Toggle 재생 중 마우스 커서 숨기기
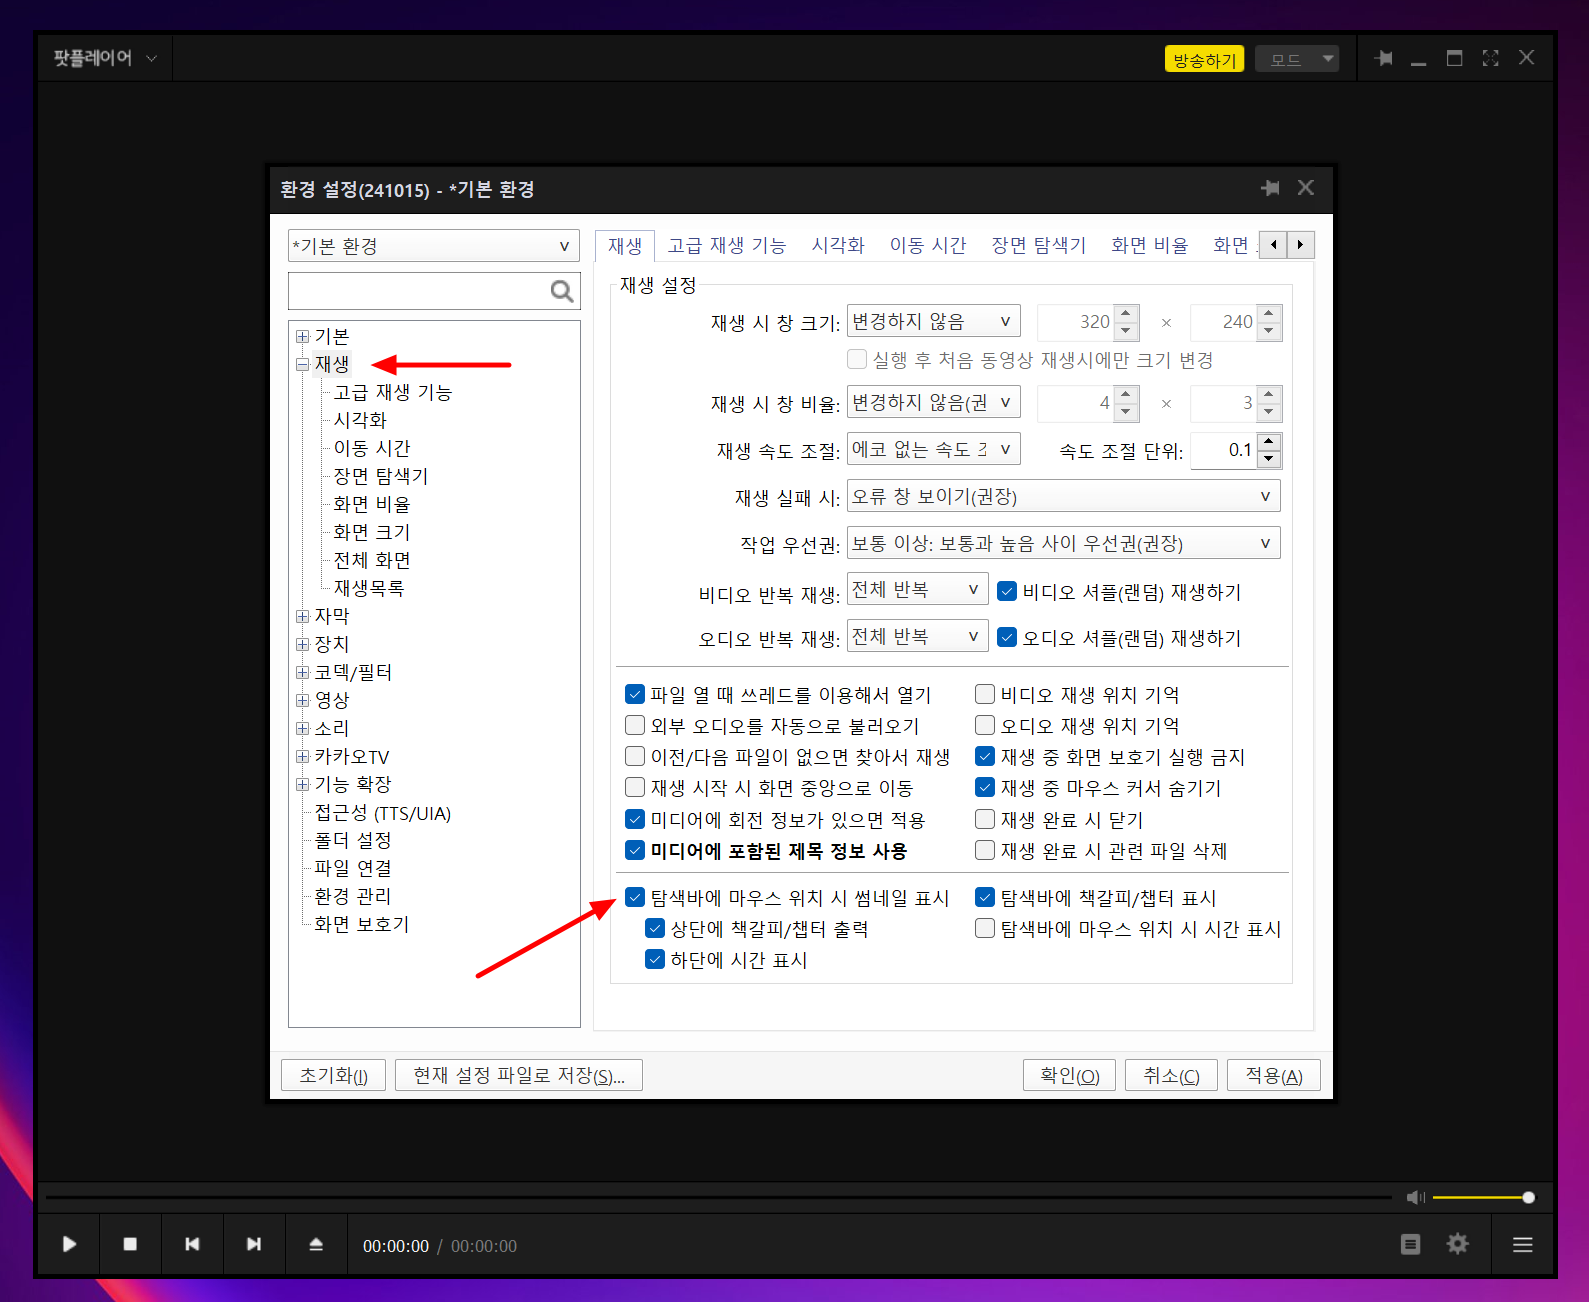 click(985, 787)
